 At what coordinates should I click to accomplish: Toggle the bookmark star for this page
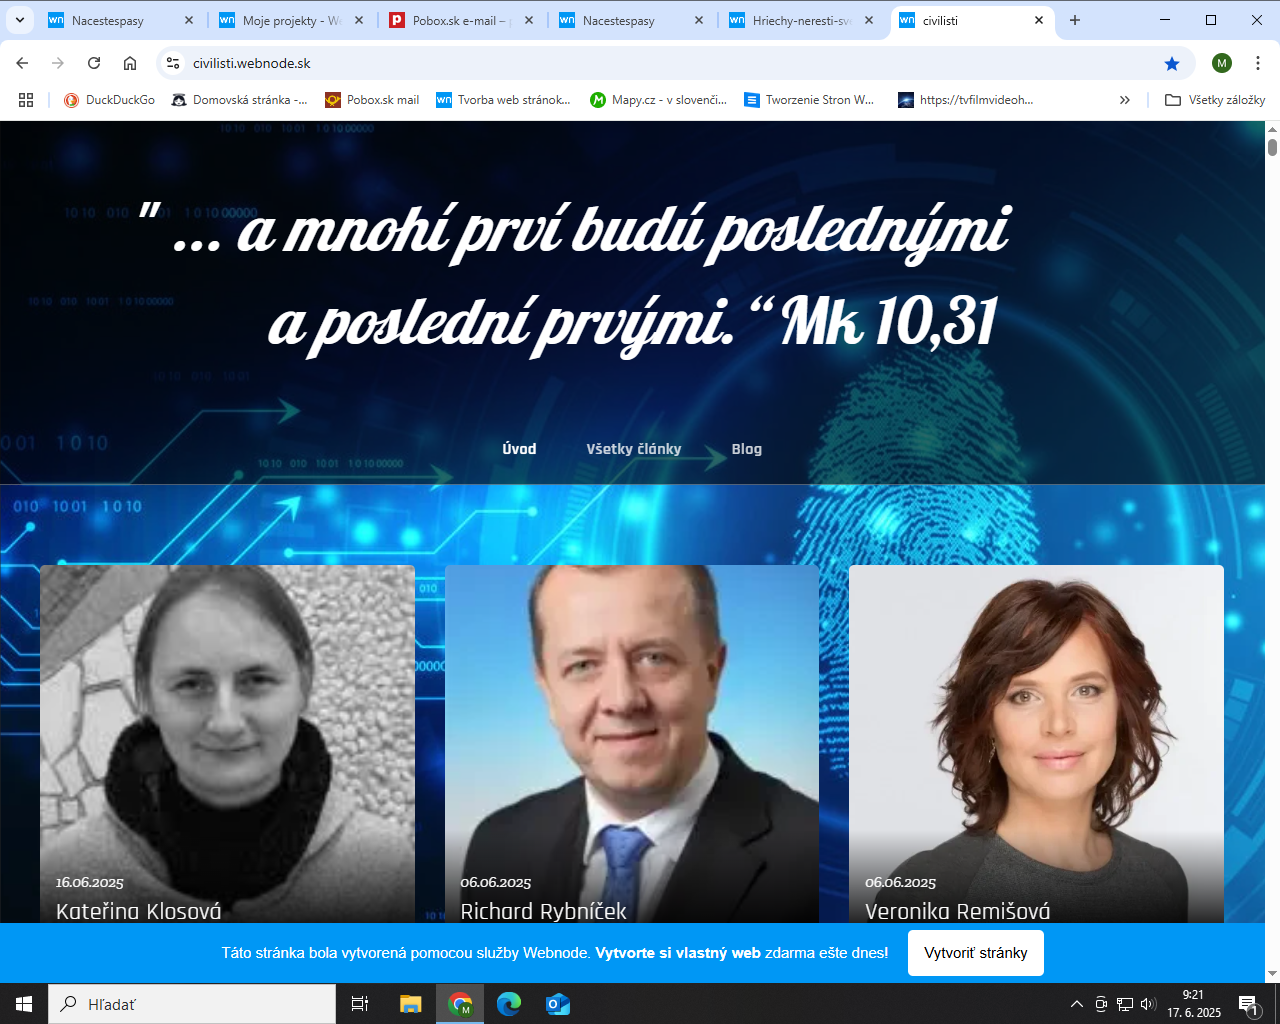tap(1172, 63)
